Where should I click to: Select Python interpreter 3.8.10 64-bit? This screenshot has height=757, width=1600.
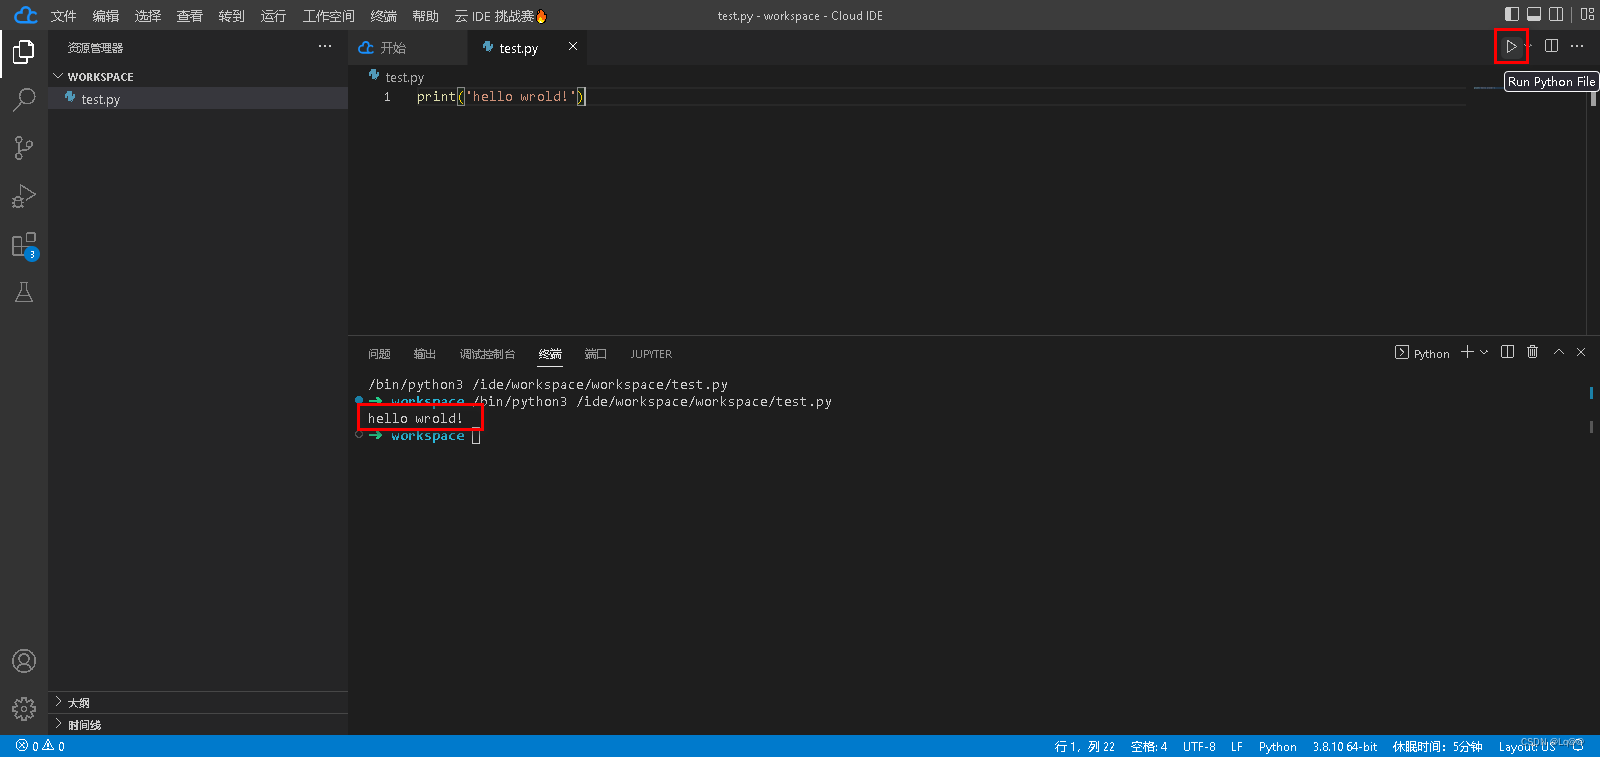coord(1345,747)
